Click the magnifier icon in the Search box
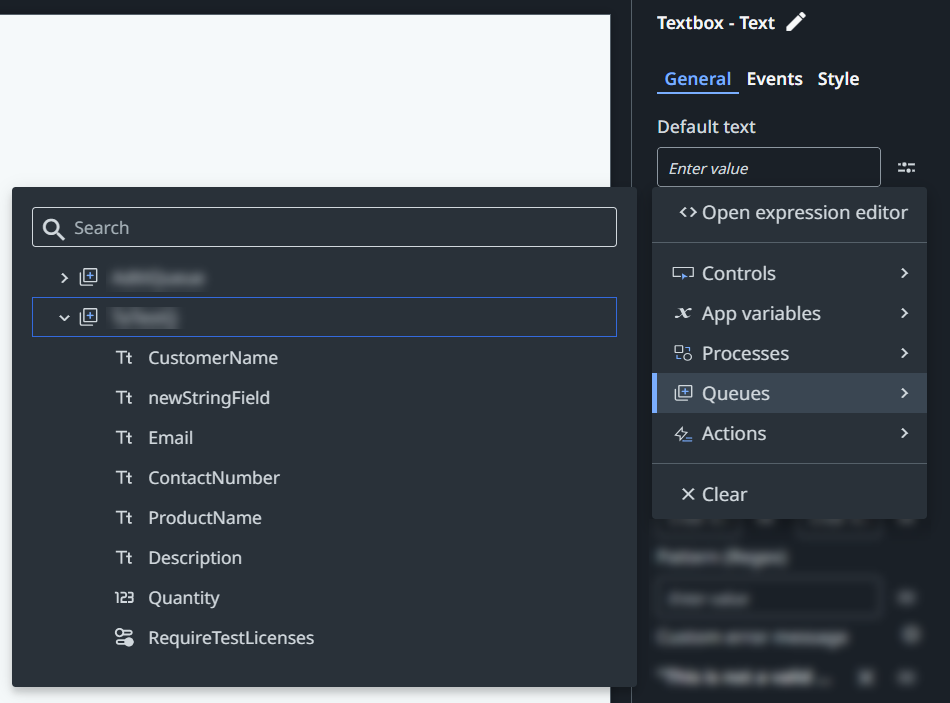Screen dimensions: 950x703 point(54,228)
